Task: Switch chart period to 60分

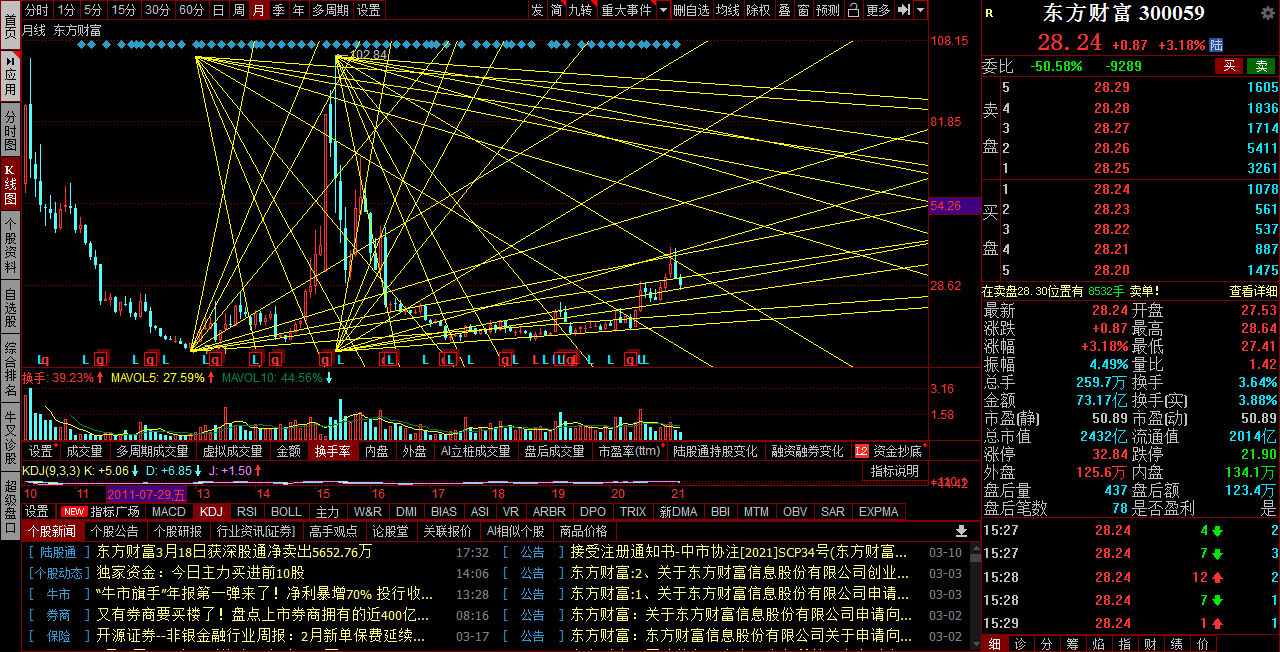Action: tap(191, 10)
